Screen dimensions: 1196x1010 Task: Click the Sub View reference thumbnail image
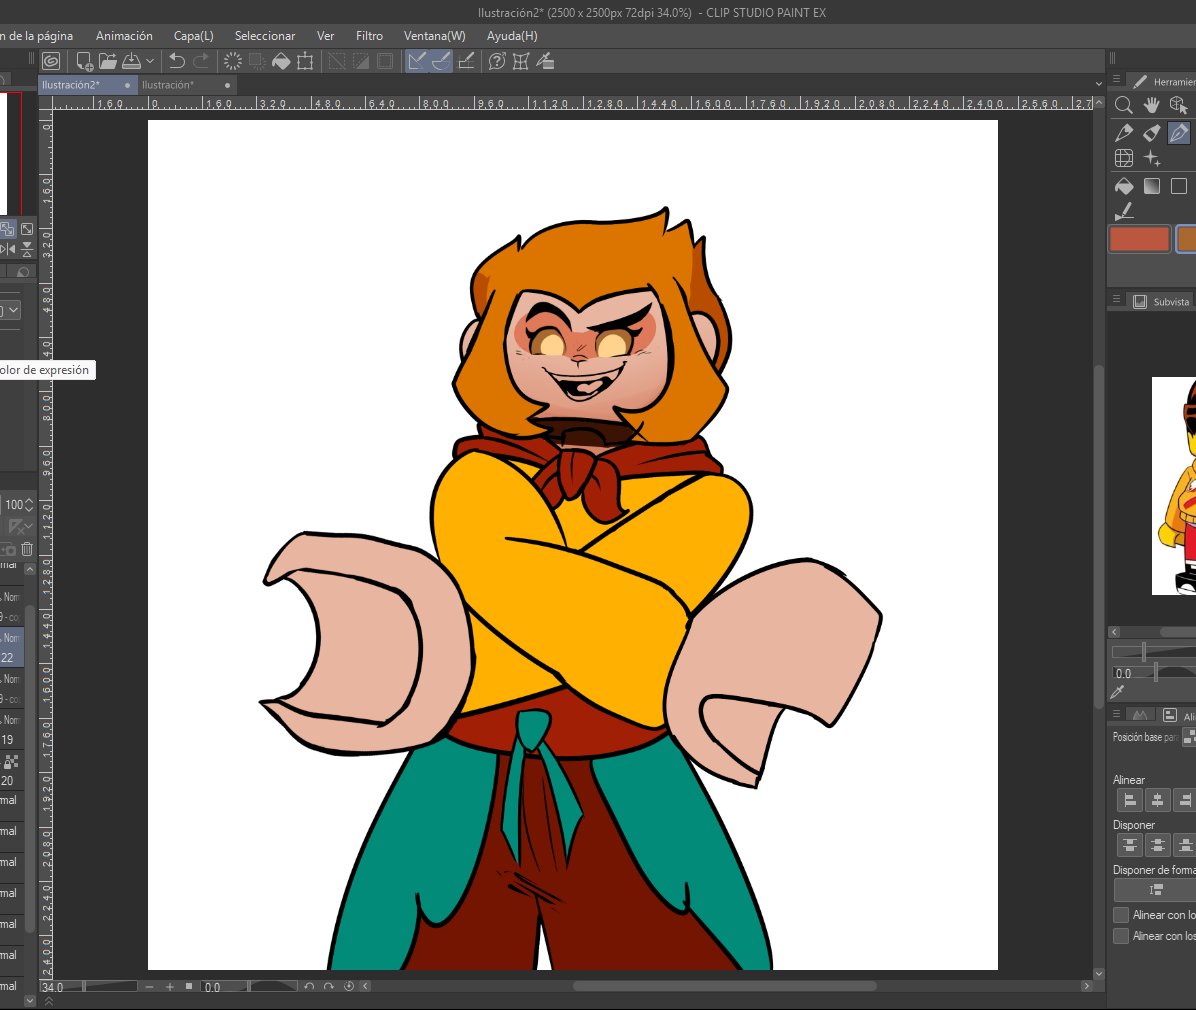[x=1174, y=485]
